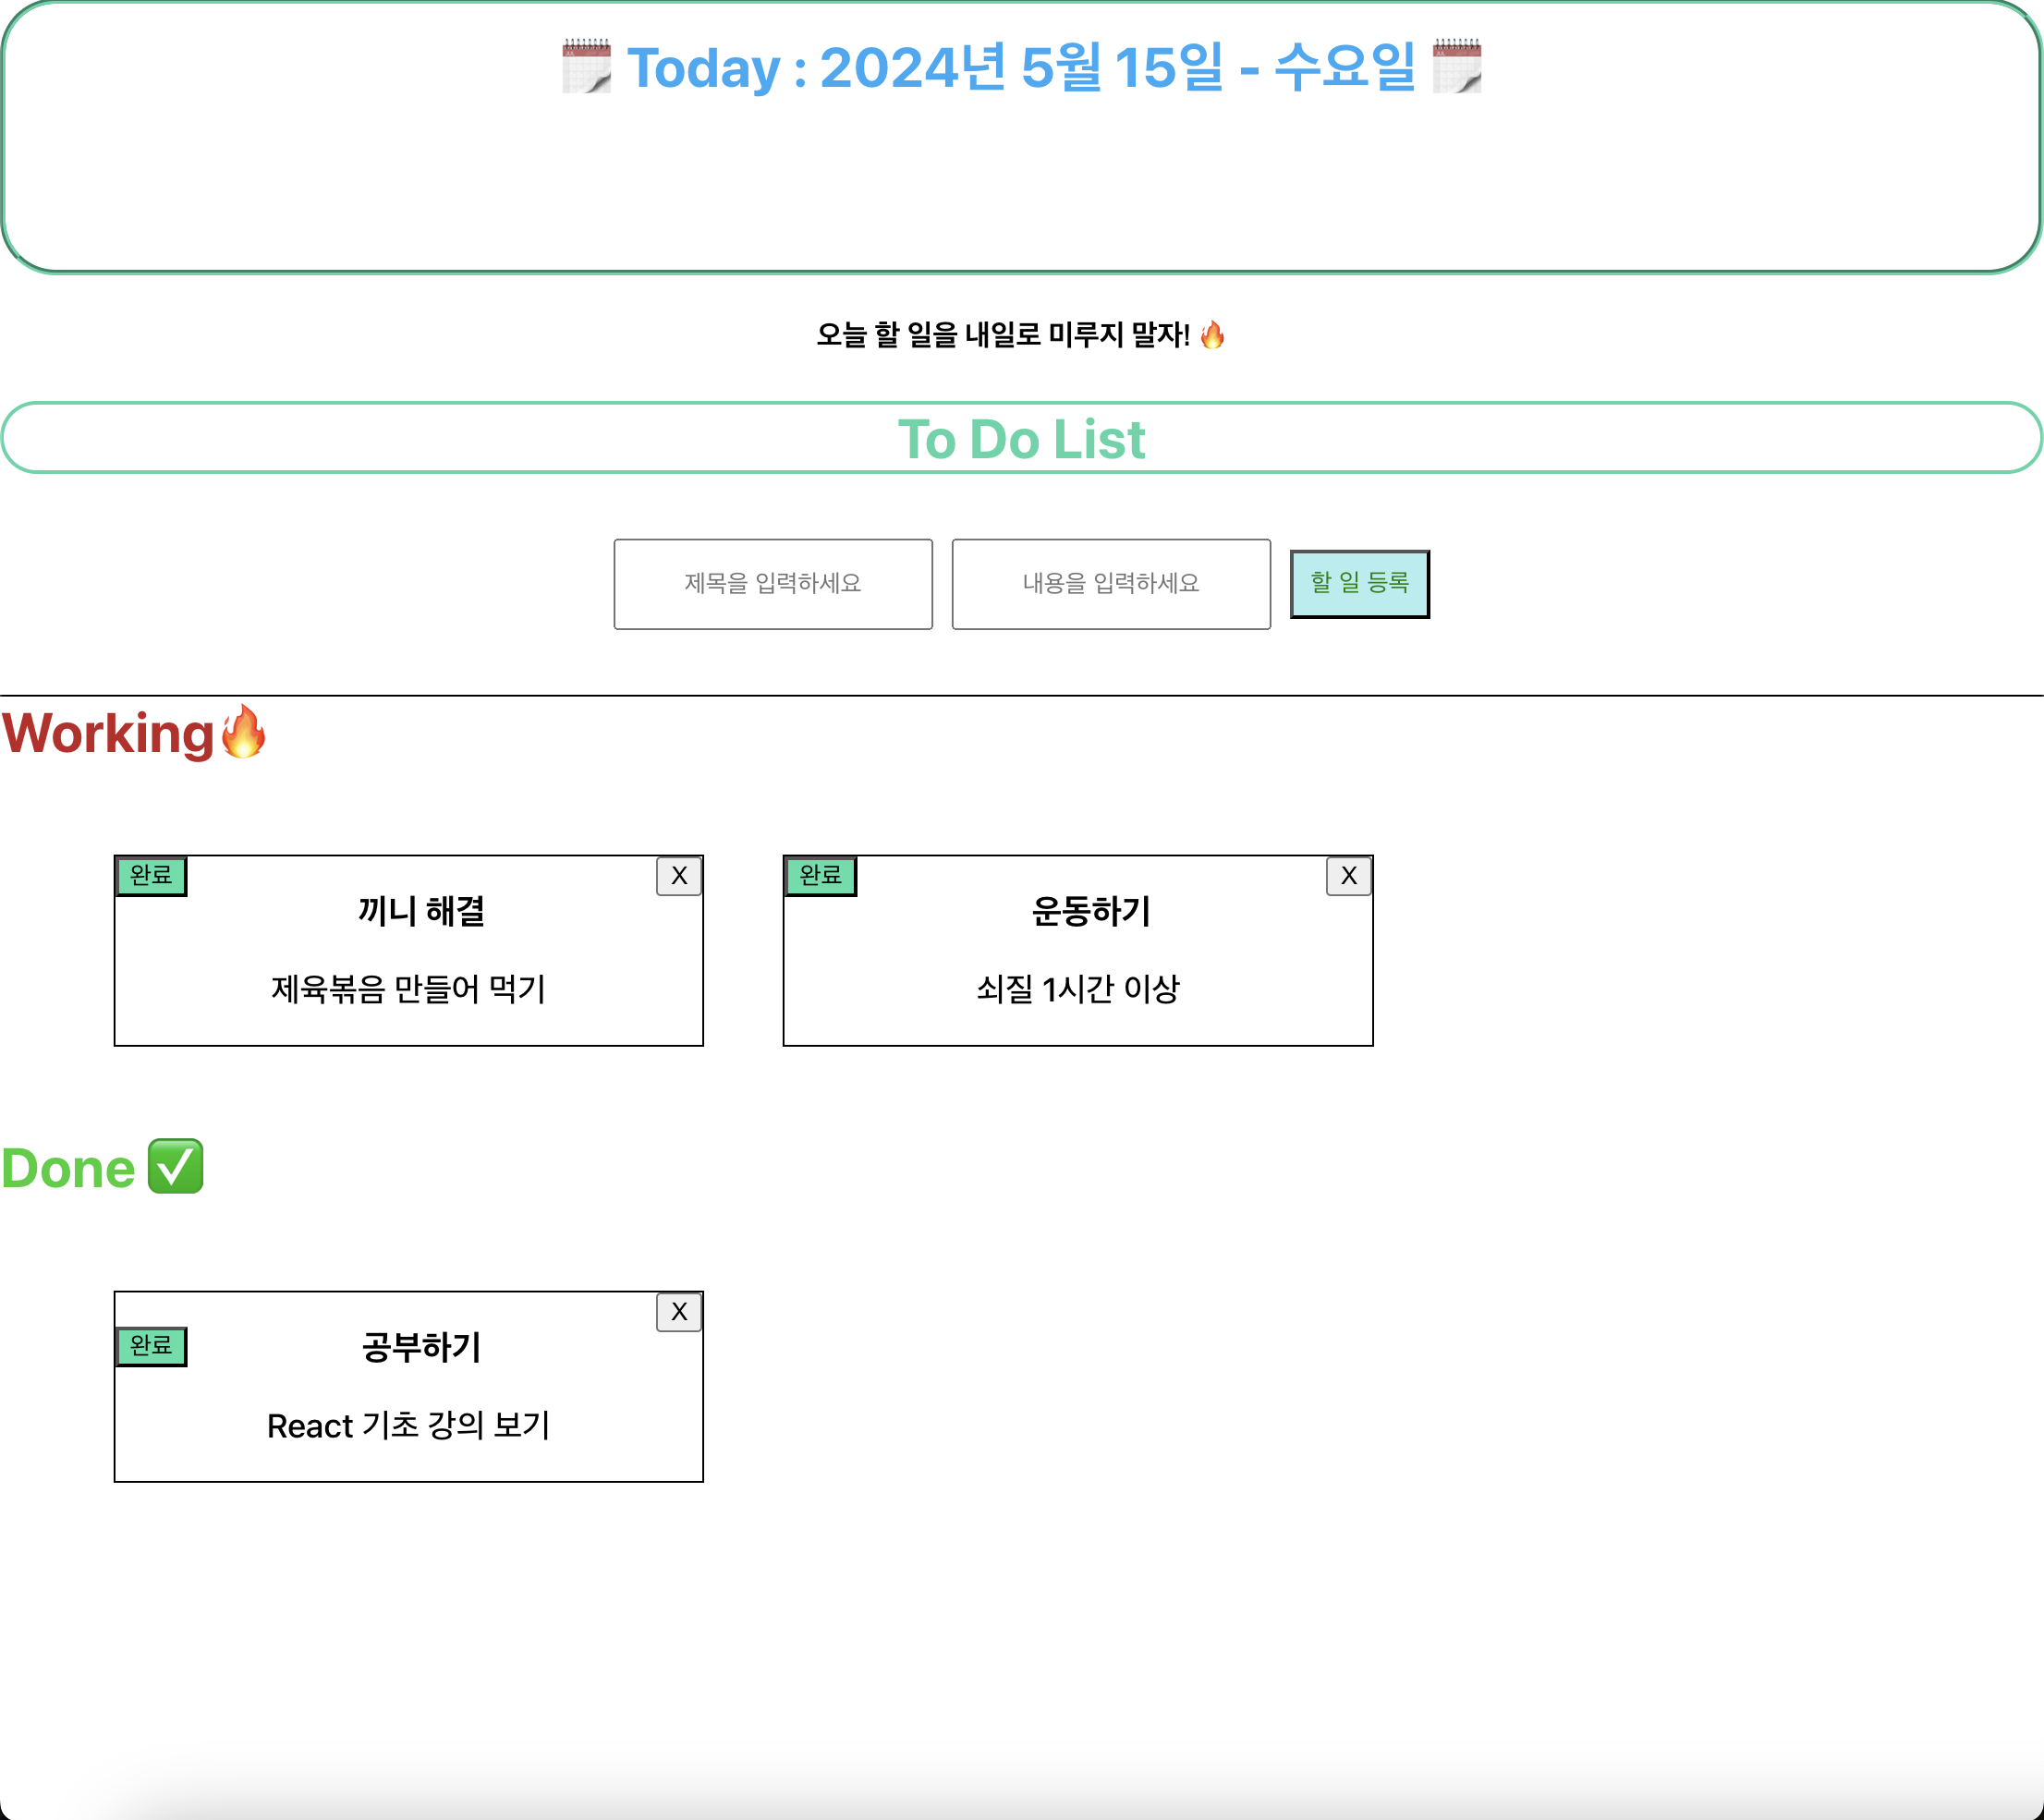Click the 쇠질 1시간 이상 description text
Image resolution: width=2044 pixels, height=1820 pixels.
coord(1078,989)
